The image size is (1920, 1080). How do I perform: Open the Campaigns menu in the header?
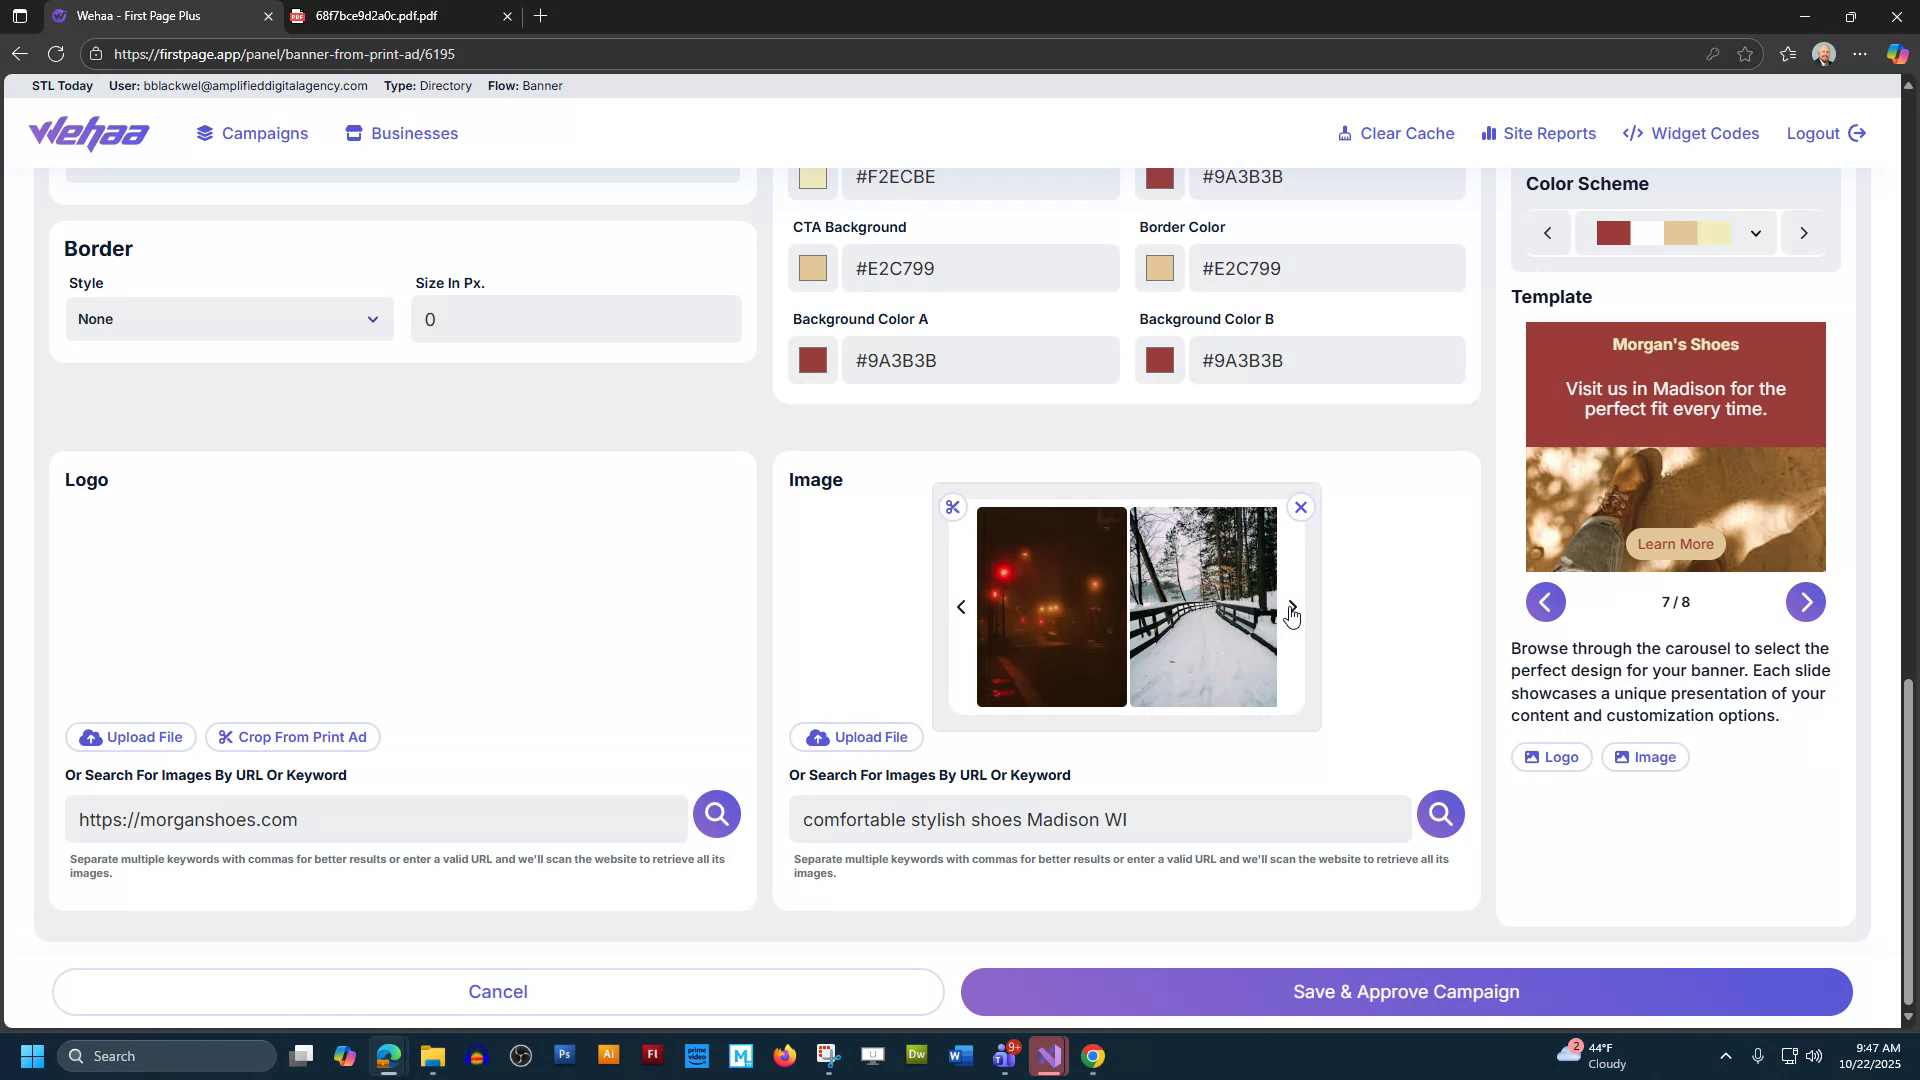tap(251, 133)
